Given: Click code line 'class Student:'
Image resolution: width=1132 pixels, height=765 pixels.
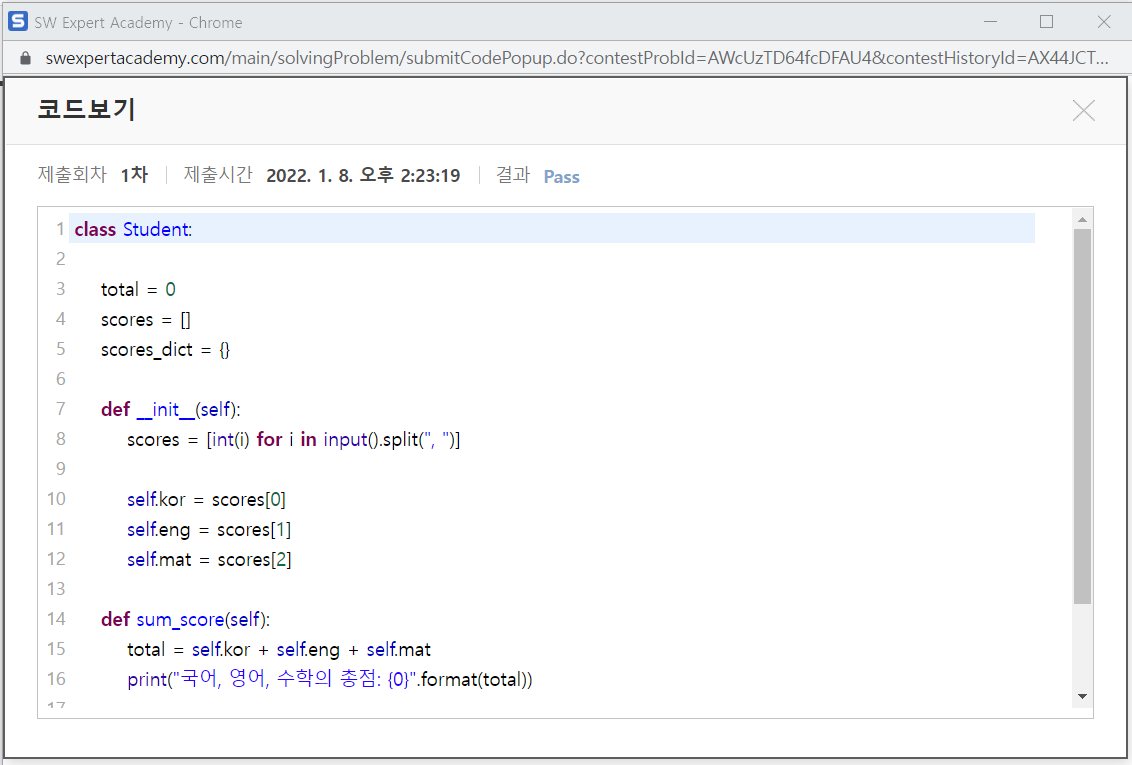Looking at the screenshot, I should pos(133,229).
